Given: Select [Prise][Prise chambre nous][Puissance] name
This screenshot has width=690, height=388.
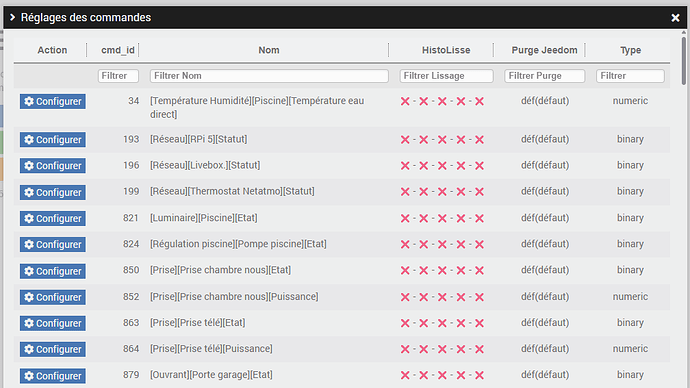Looking at the screenshot, I should coord(234,296).
